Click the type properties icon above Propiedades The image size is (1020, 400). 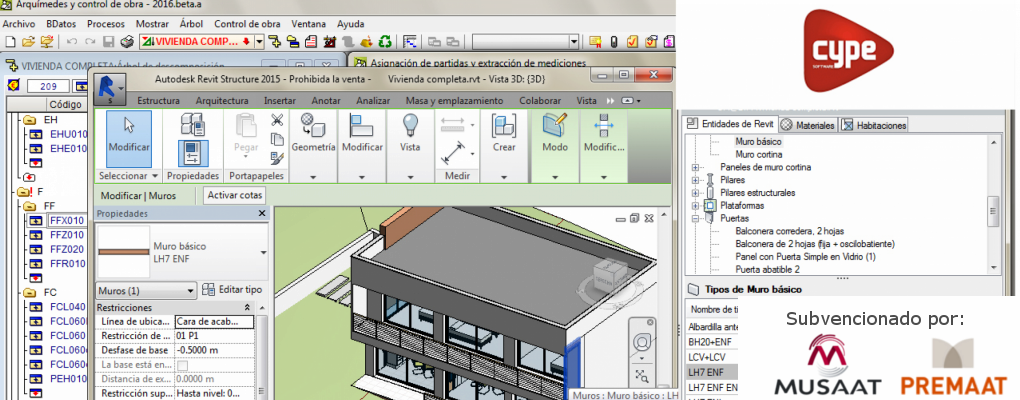tap(193, 124)
